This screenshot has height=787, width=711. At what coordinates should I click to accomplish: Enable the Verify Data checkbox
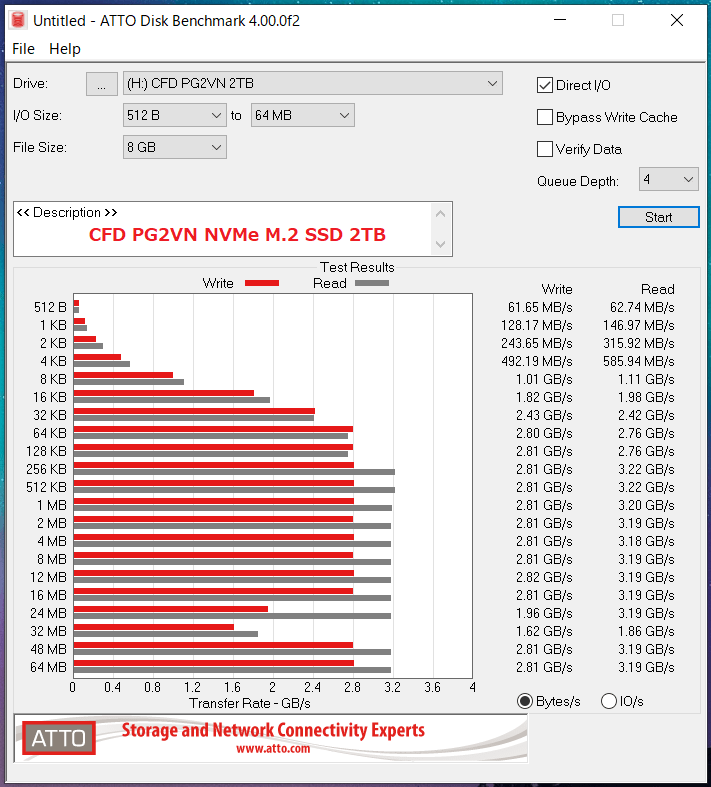point(545,149)
